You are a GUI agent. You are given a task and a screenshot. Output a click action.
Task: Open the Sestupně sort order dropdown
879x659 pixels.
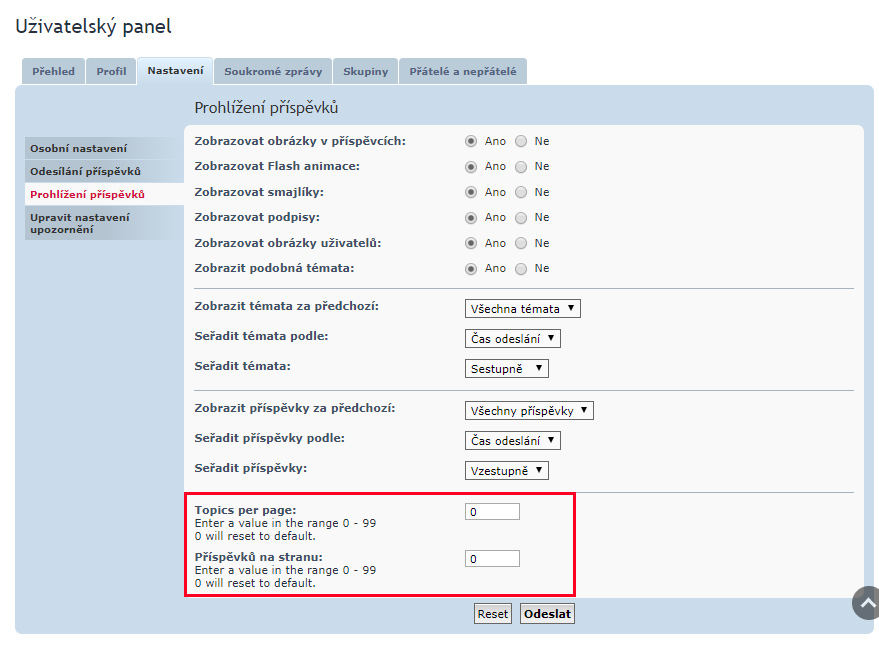506,369
